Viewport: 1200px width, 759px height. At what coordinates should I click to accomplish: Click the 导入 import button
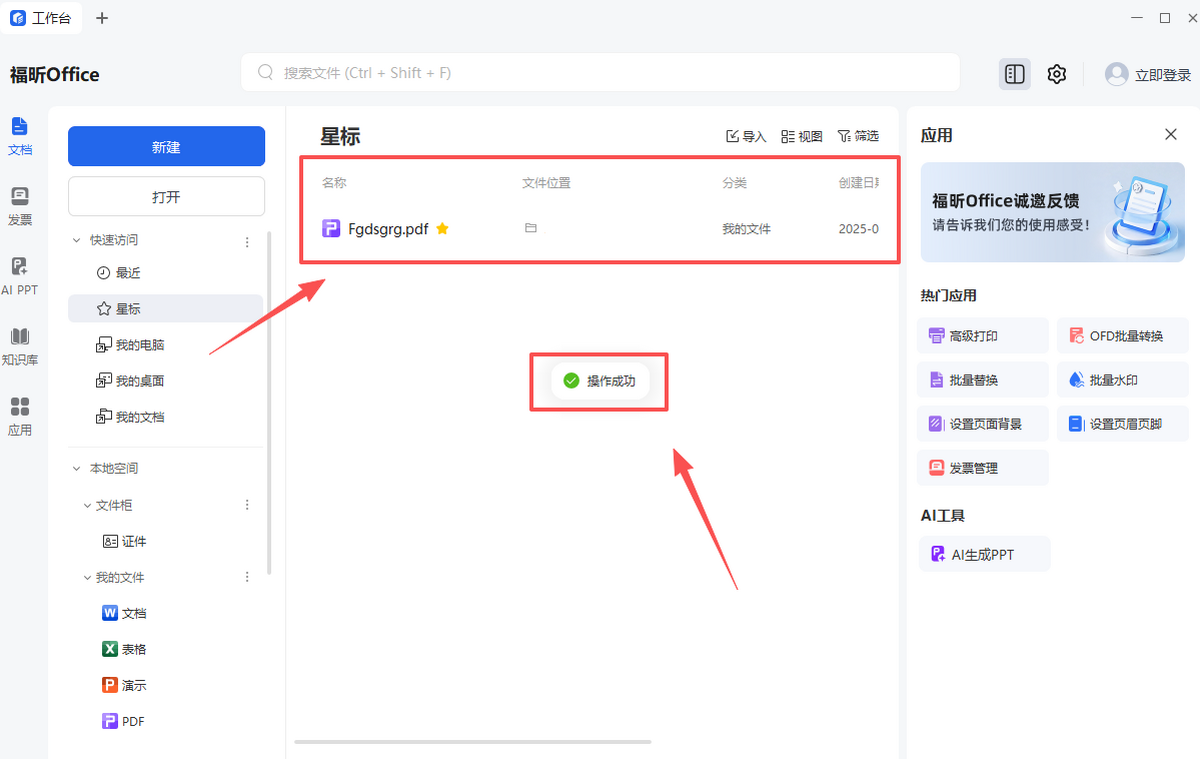[746, 136]
